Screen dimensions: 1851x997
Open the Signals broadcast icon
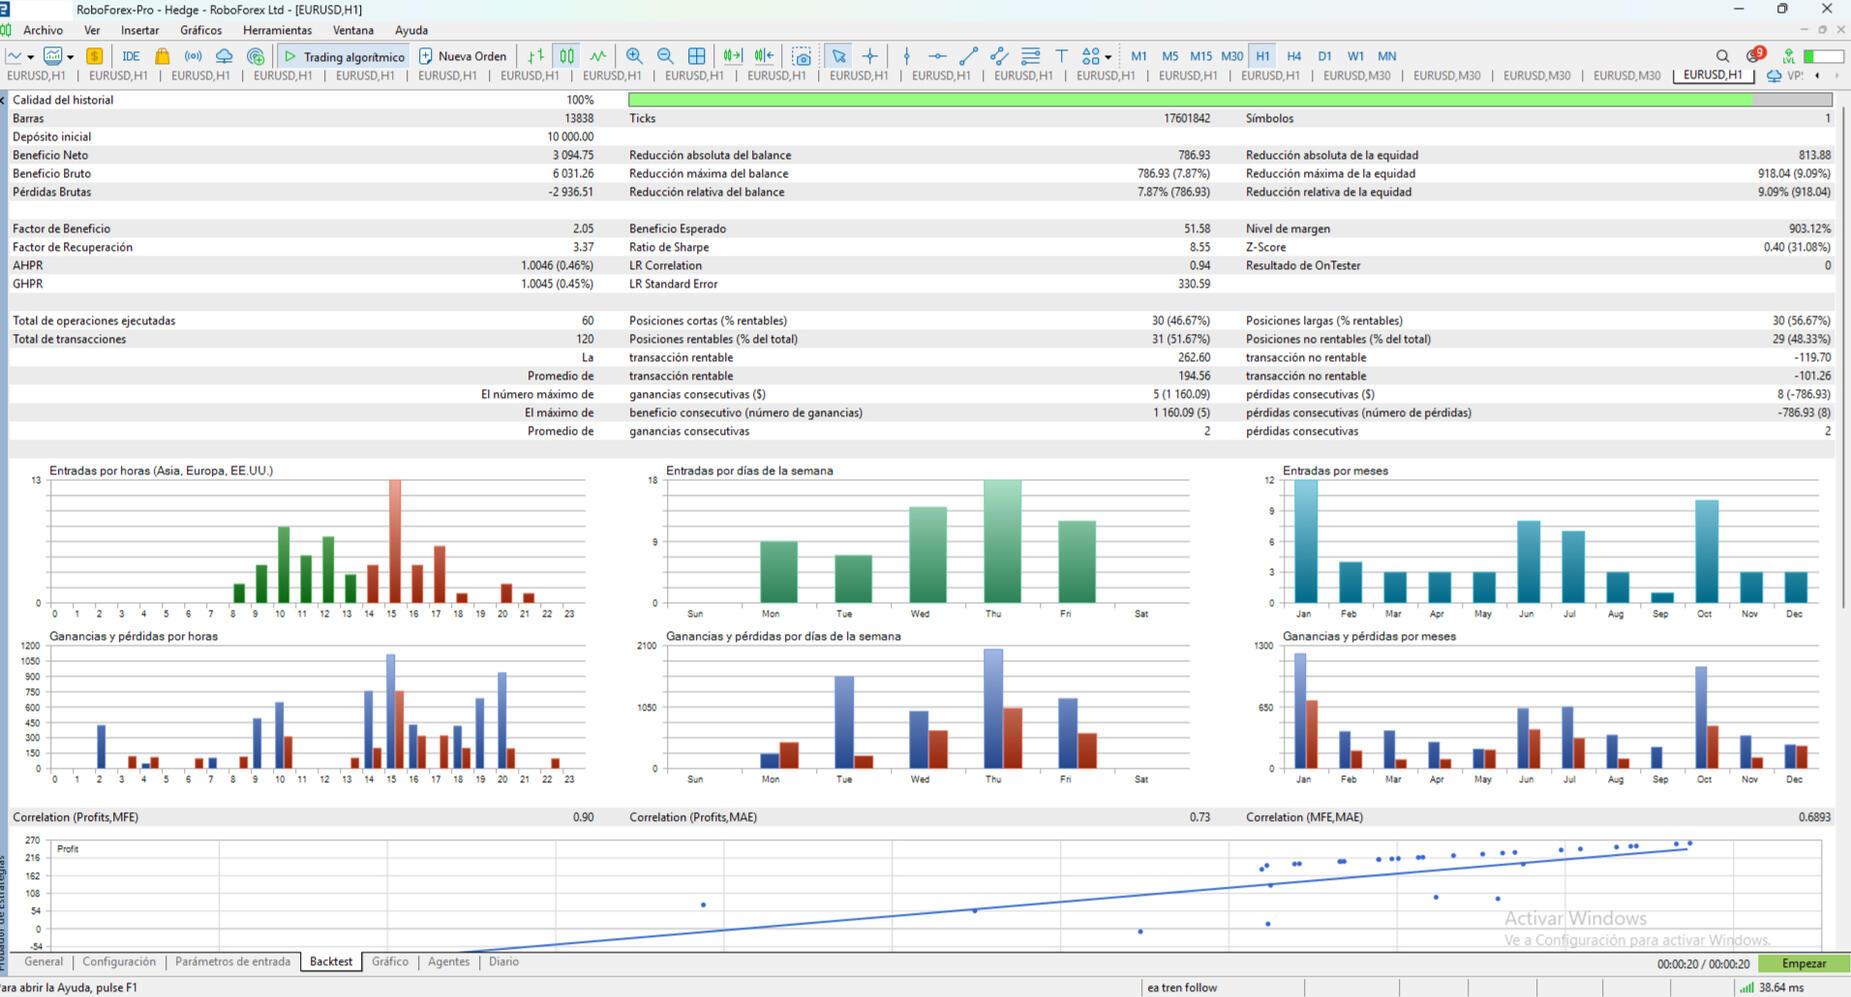click(x=193, y=56)
